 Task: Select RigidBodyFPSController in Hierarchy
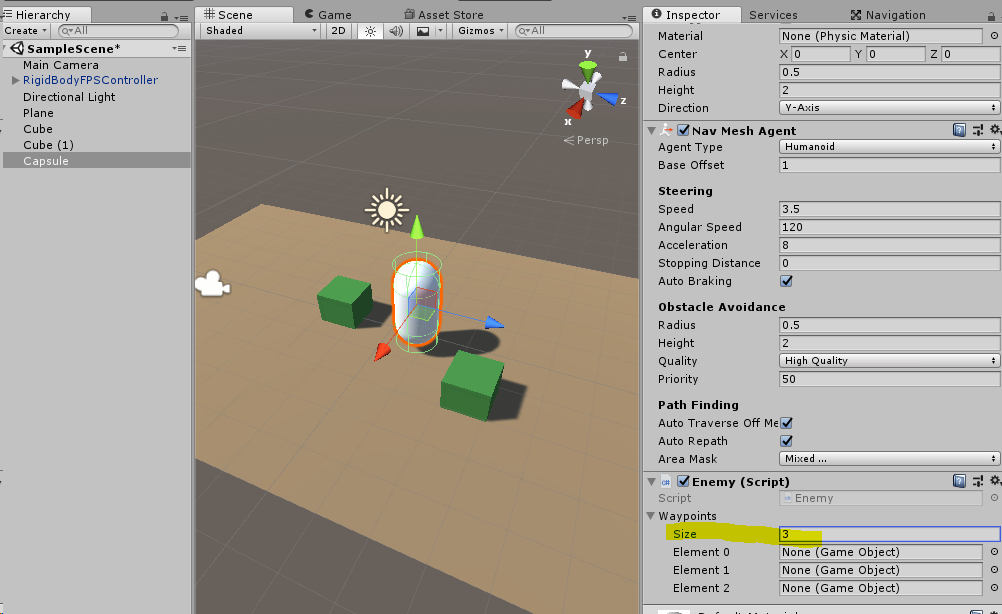pos(90,81)
